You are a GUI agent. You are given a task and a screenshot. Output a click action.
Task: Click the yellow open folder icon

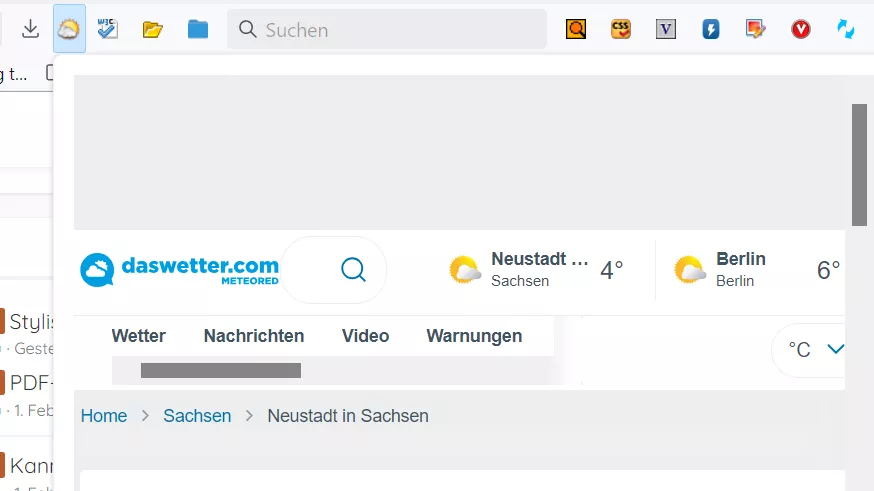tap(152, 29)
